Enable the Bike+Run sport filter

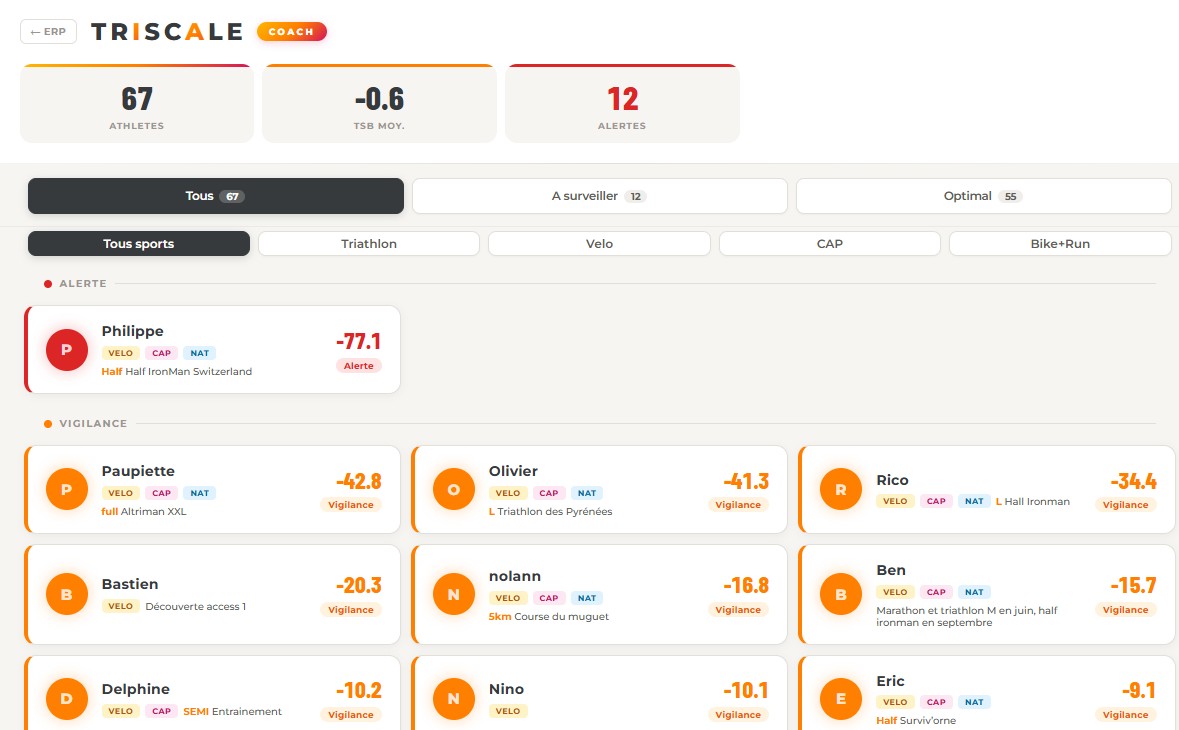point(1059,243)
